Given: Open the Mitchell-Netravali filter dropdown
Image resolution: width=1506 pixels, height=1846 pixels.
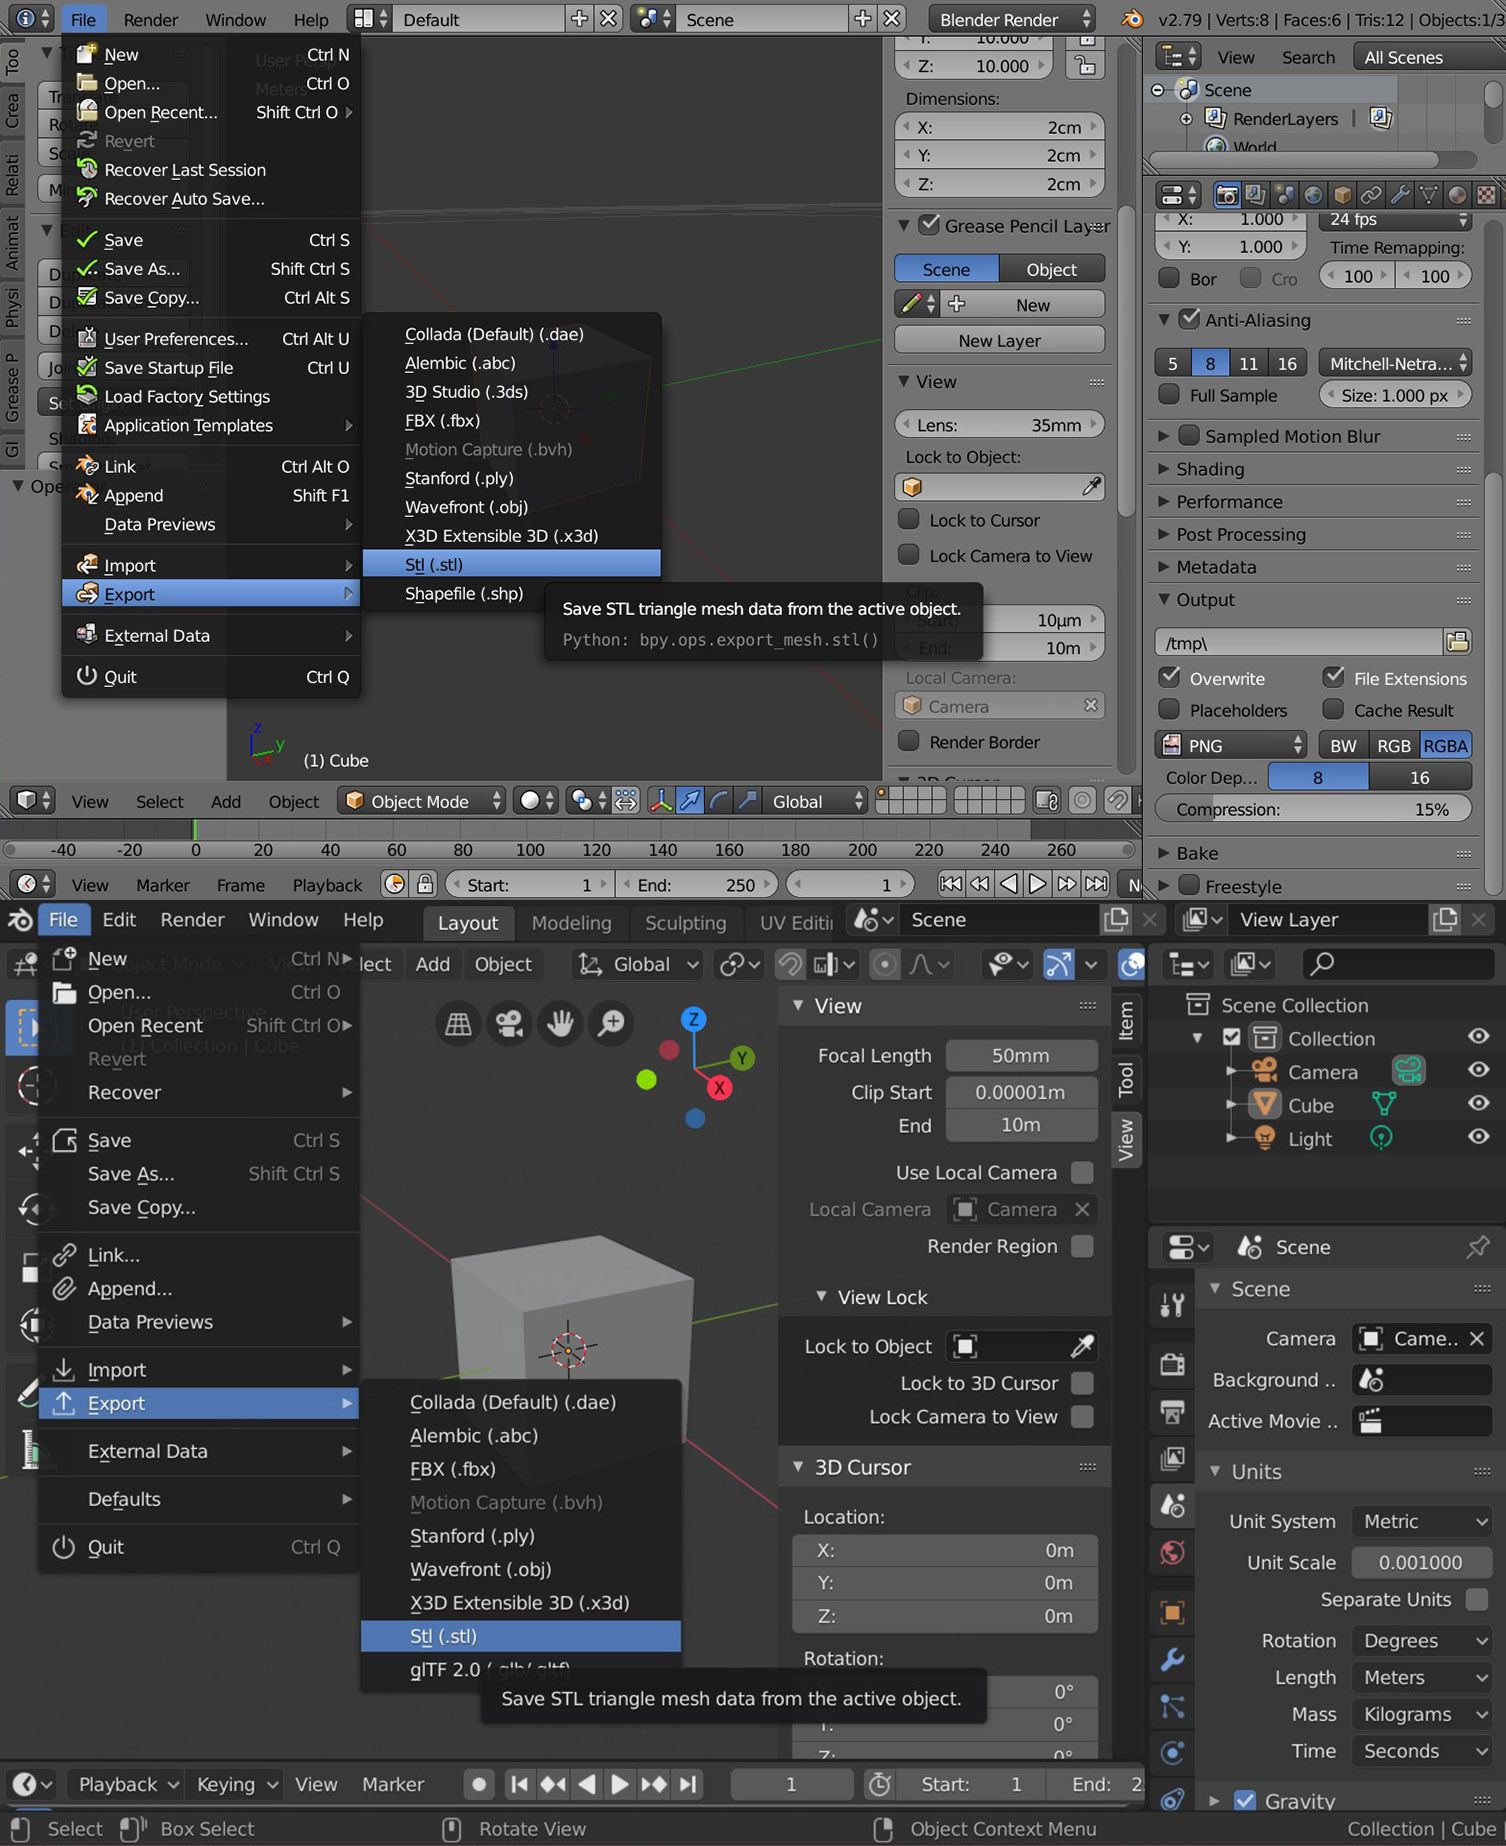Looking at the screenshot, I should [1395, 363].
